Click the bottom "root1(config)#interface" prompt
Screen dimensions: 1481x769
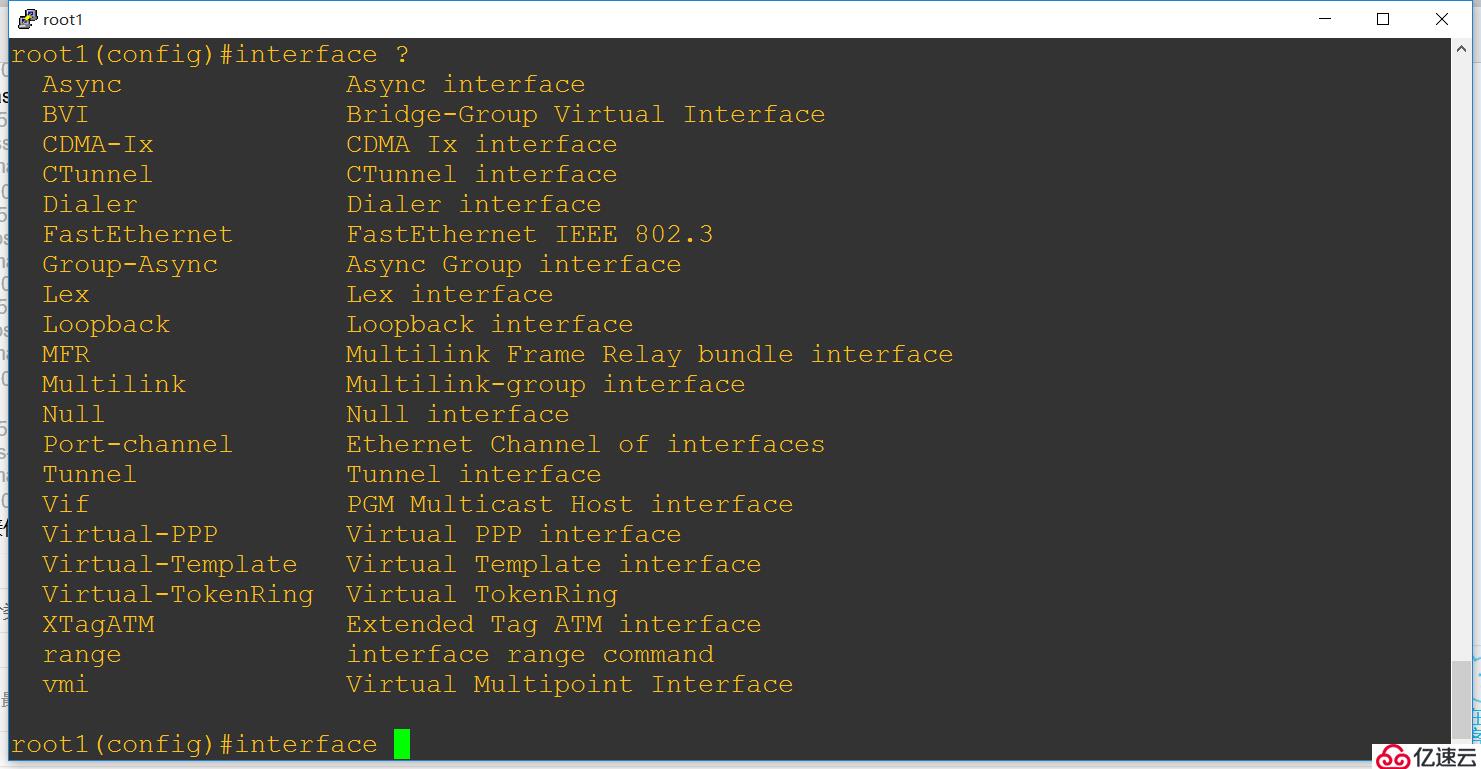(194, 745)
